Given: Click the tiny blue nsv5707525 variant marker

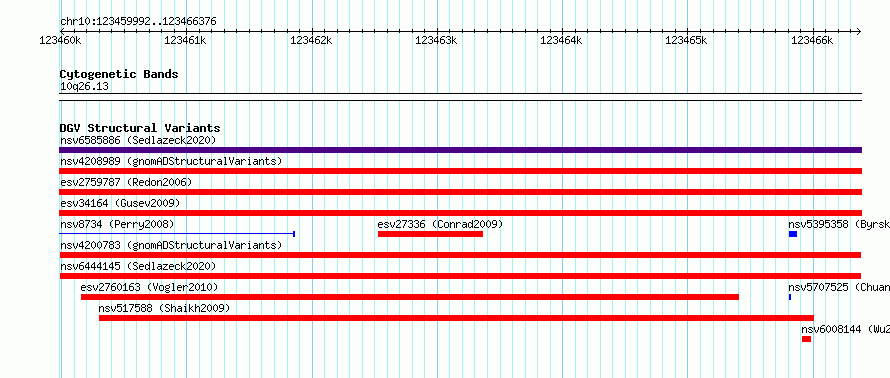Looking at the screenshot, I should [790, 297].
